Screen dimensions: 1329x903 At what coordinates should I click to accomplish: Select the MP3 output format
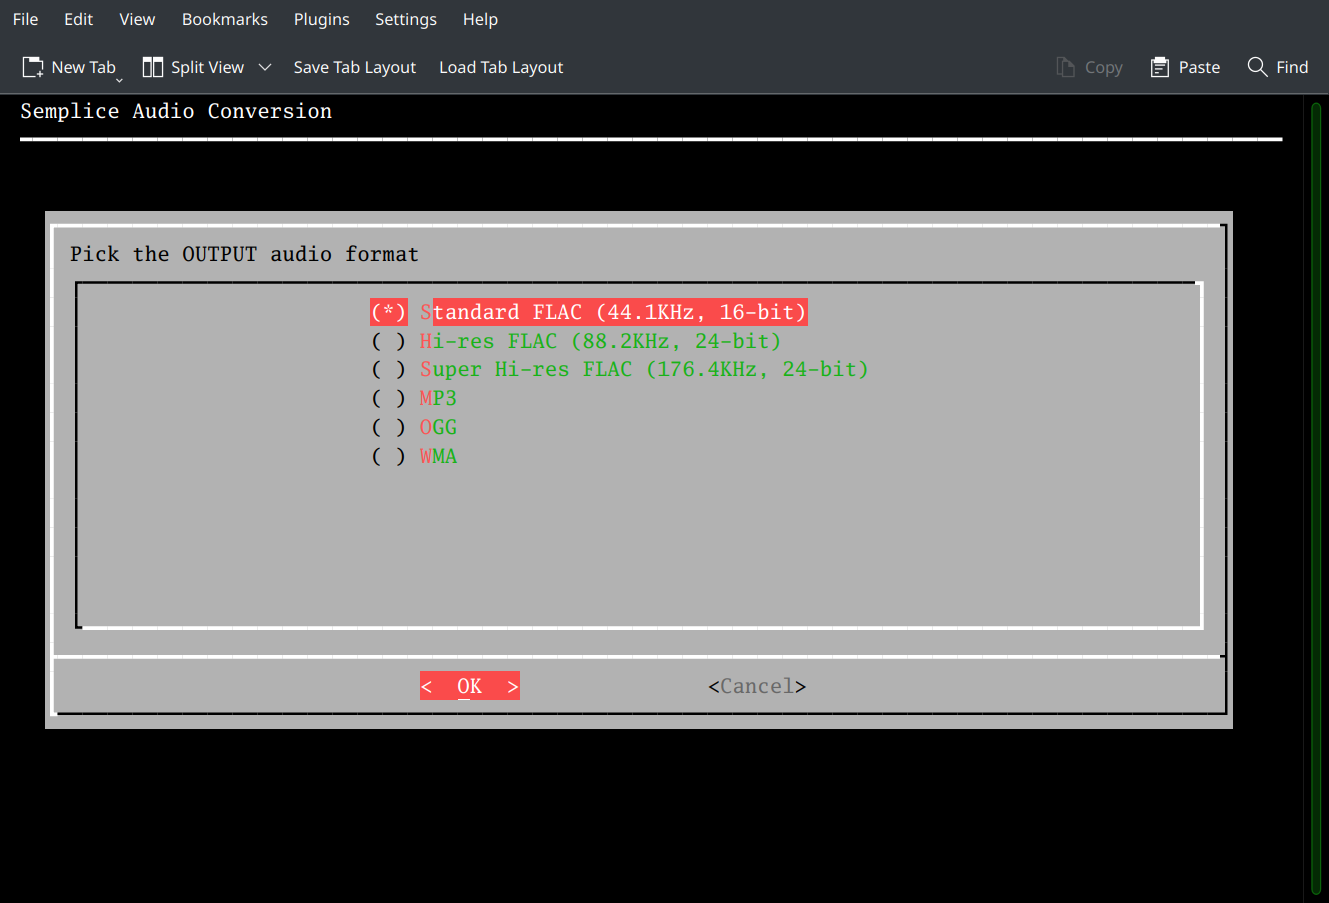(x=389, y=398)
